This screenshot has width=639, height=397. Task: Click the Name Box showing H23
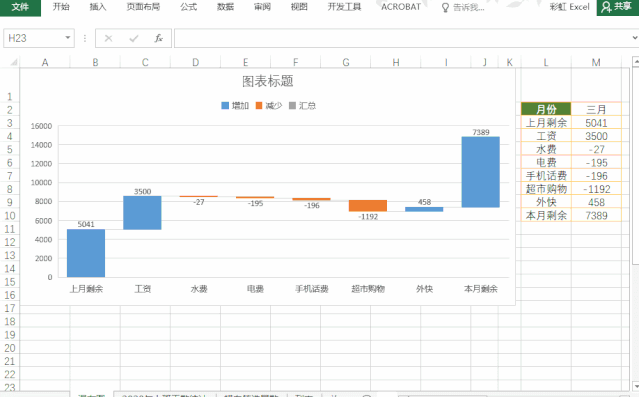pyautogui.click(x=34, y=38)
